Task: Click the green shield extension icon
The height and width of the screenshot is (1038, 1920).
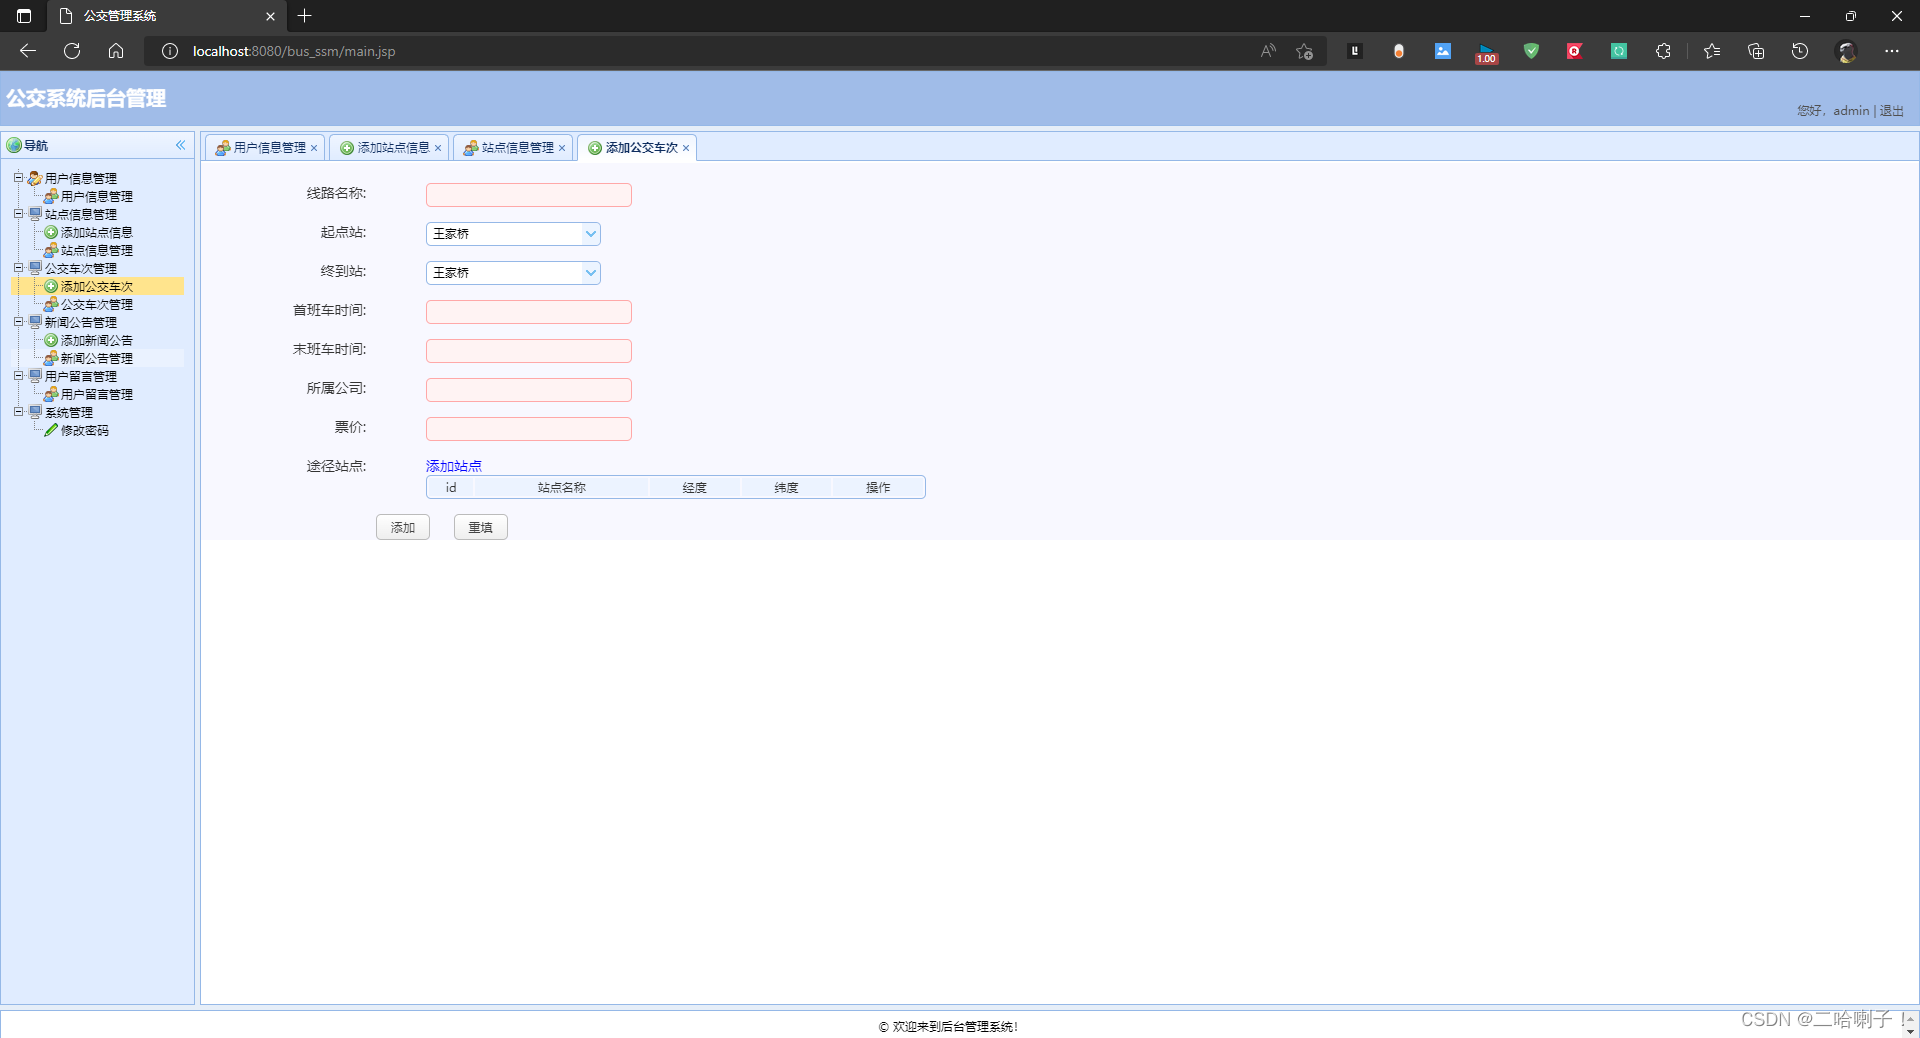Action: click(1531, 51)
